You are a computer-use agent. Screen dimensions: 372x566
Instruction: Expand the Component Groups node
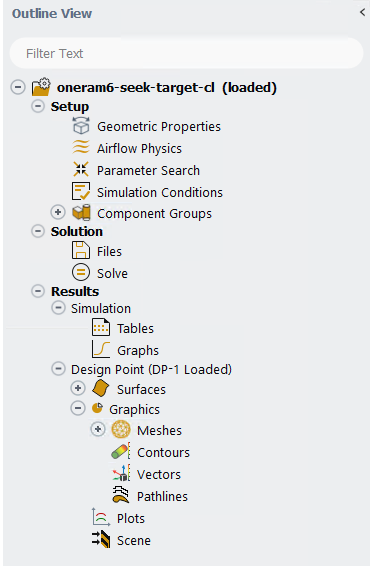(x=58, y=212)
